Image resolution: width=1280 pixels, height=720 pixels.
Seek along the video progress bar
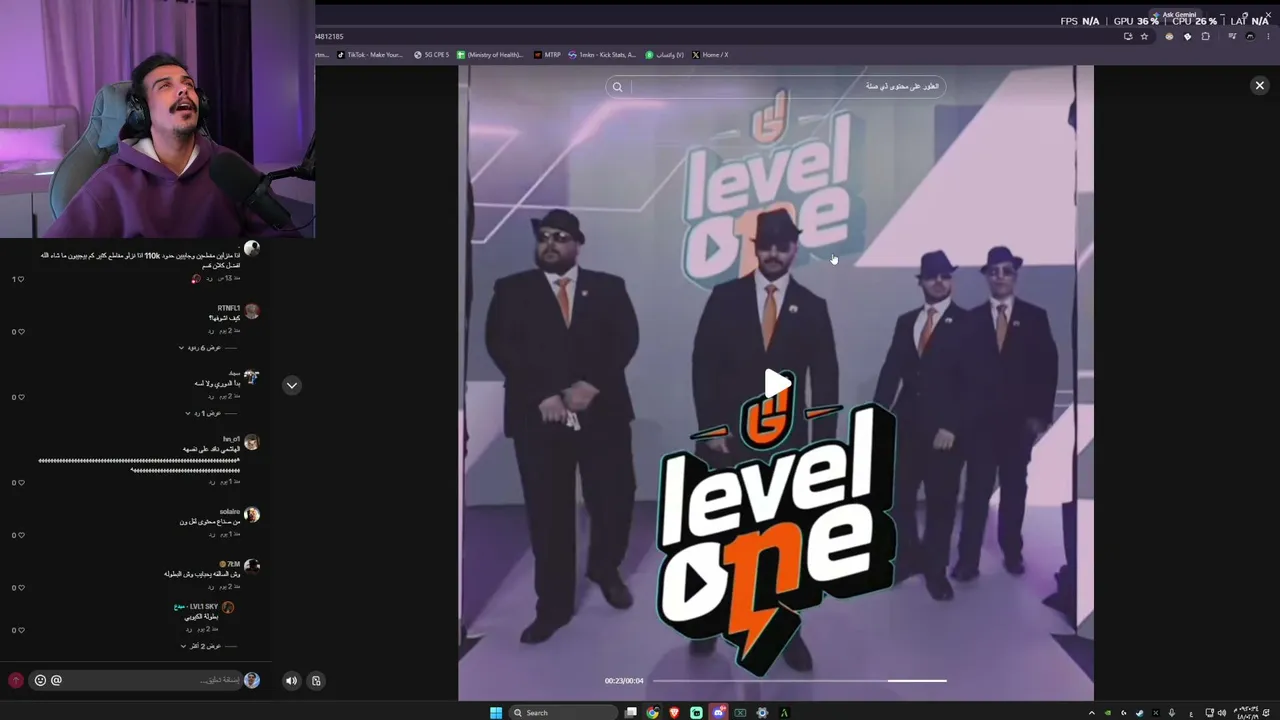(x=799, y=681)
